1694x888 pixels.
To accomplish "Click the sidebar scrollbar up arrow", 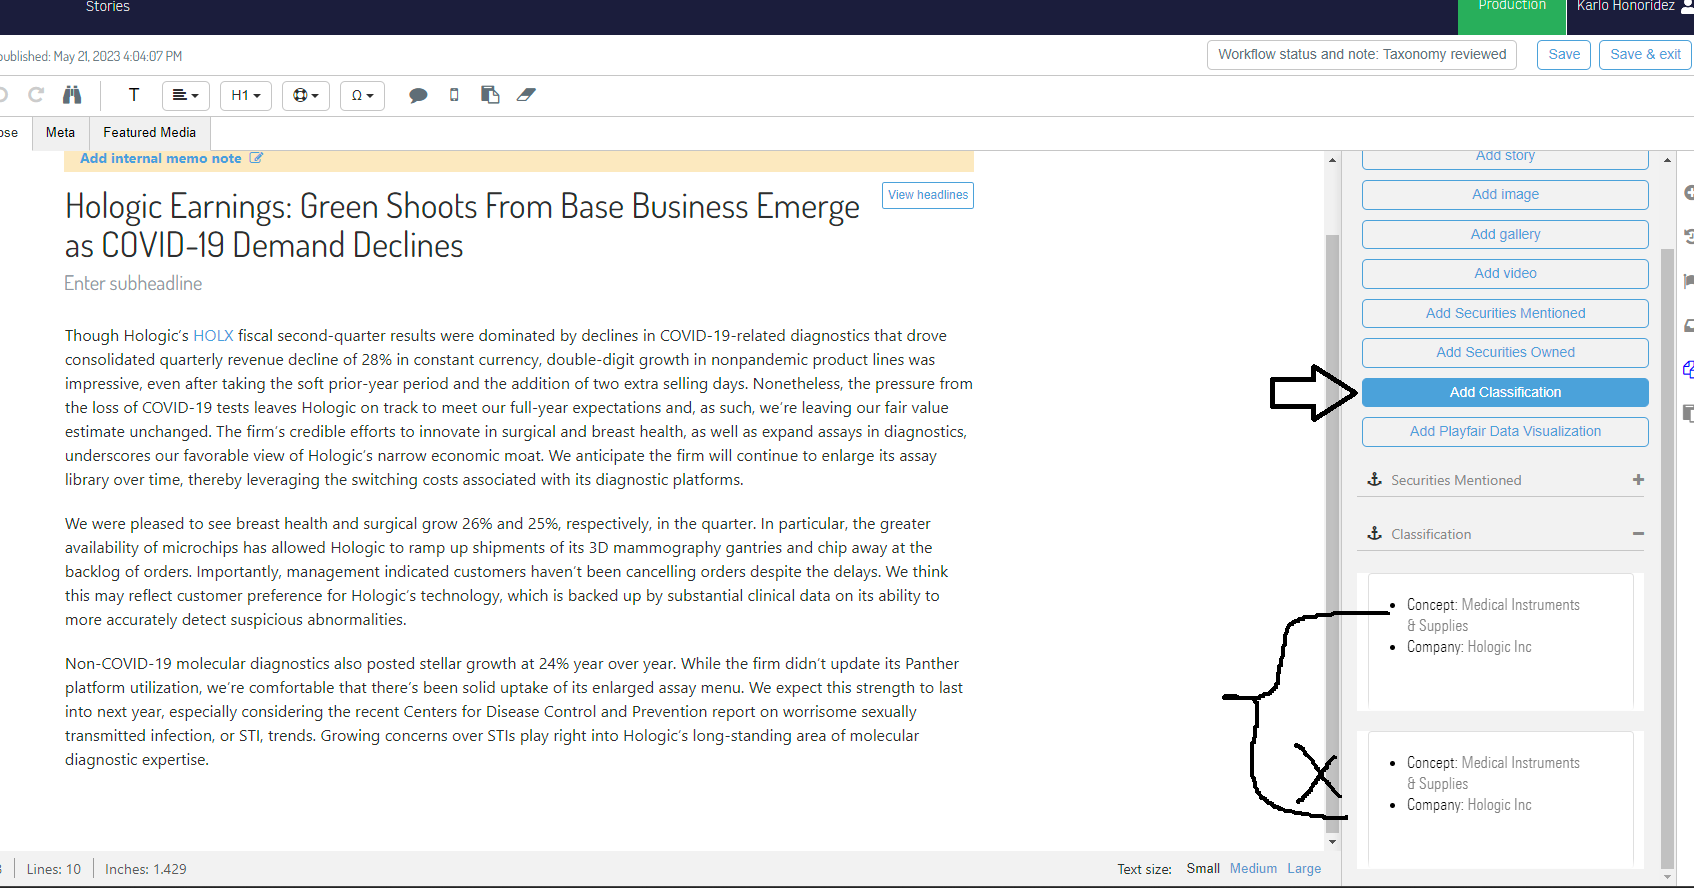I will coord(1667,160).
